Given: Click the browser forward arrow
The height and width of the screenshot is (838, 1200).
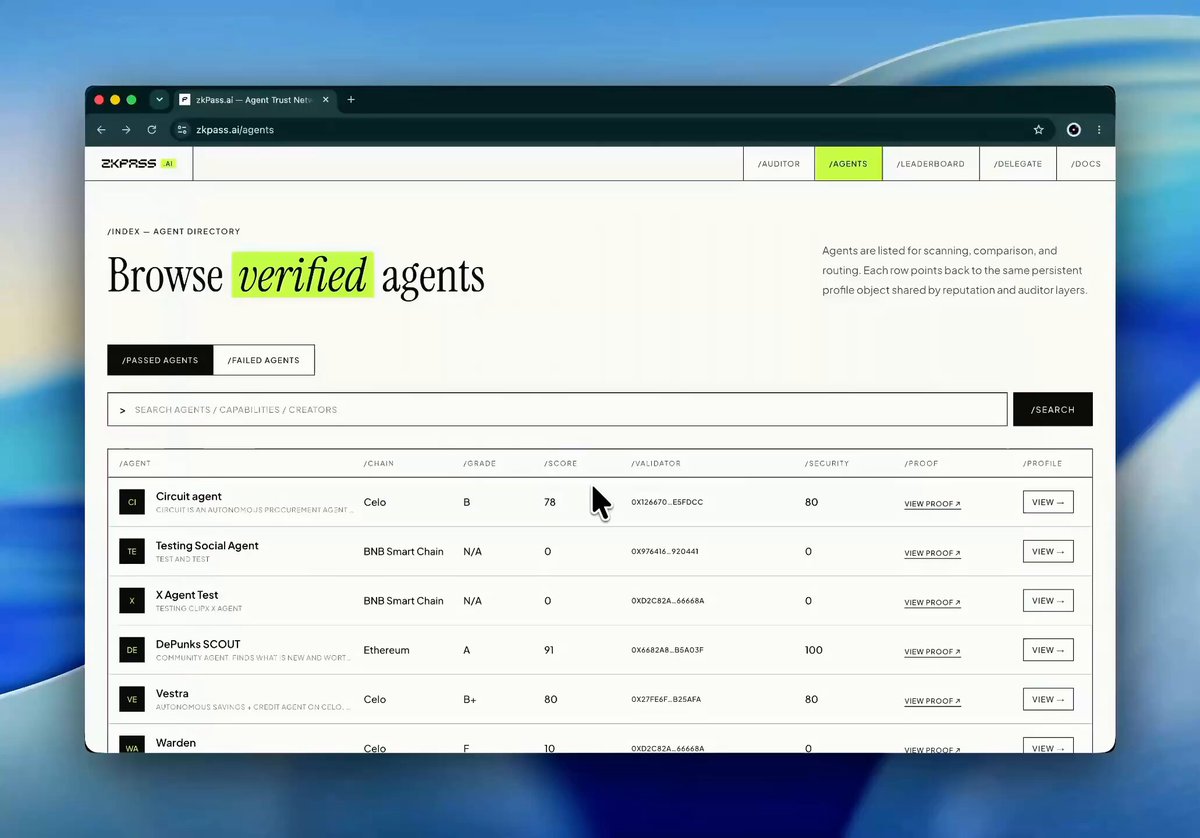Looking at the screenshot, I should point(126,130).
